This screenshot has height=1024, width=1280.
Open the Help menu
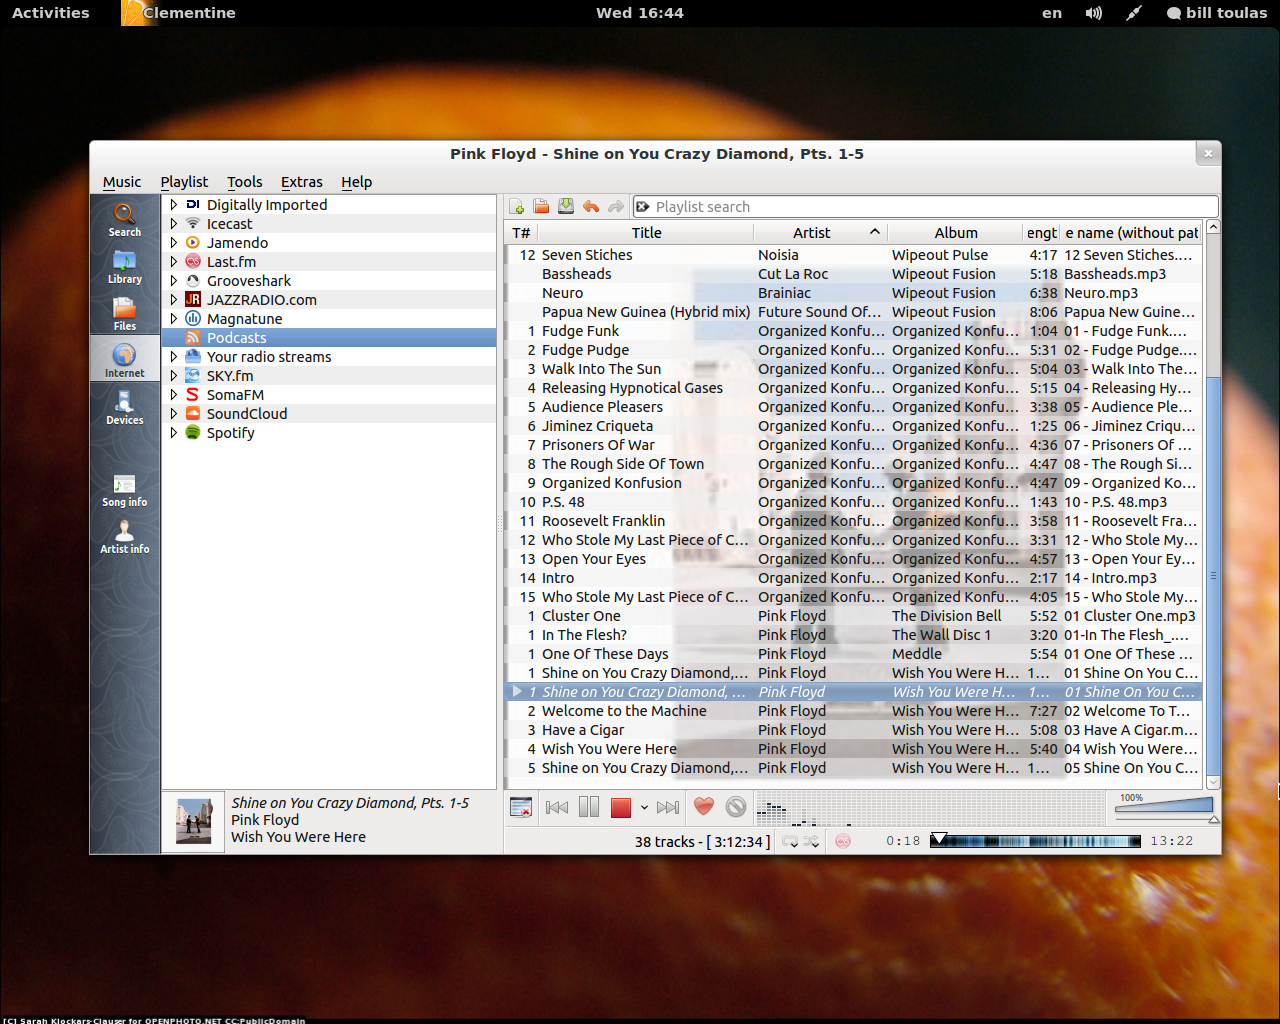(356, 181)
